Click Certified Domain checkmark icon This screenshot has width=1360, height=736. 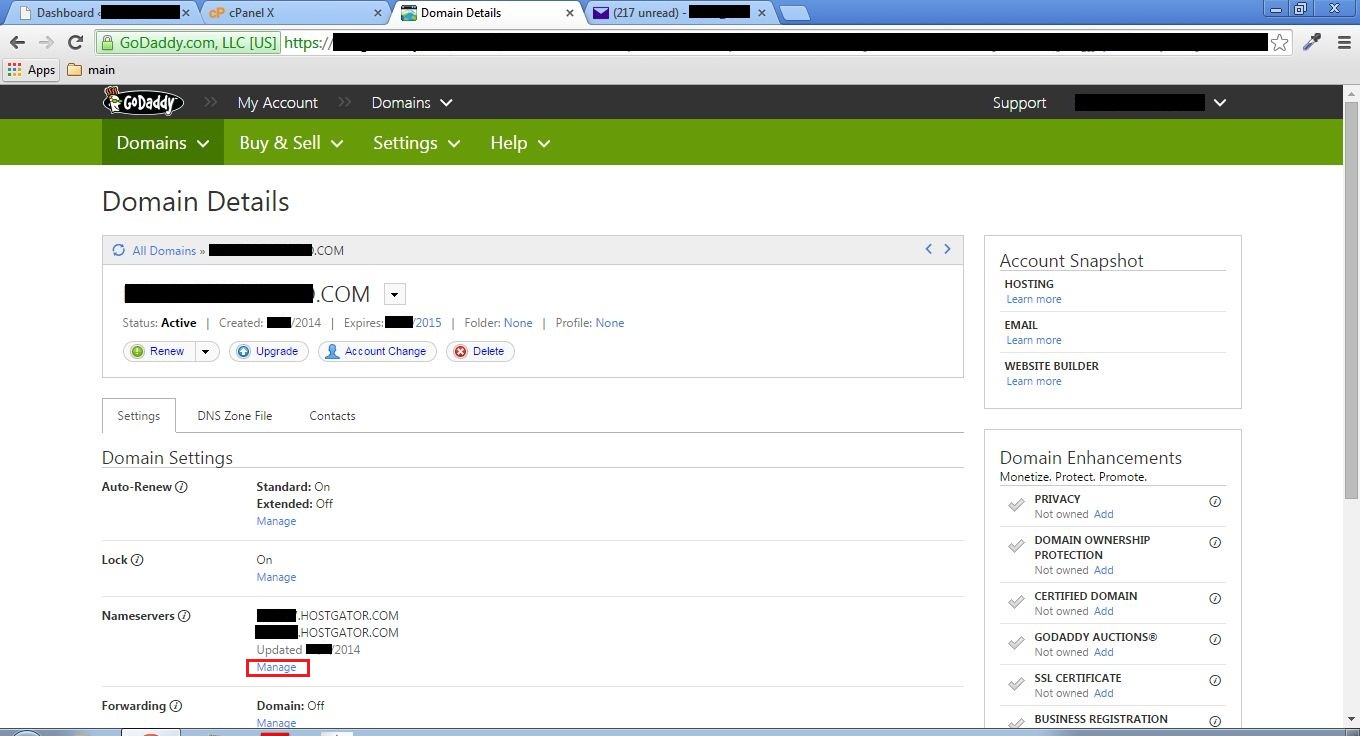pos(1016,602)
